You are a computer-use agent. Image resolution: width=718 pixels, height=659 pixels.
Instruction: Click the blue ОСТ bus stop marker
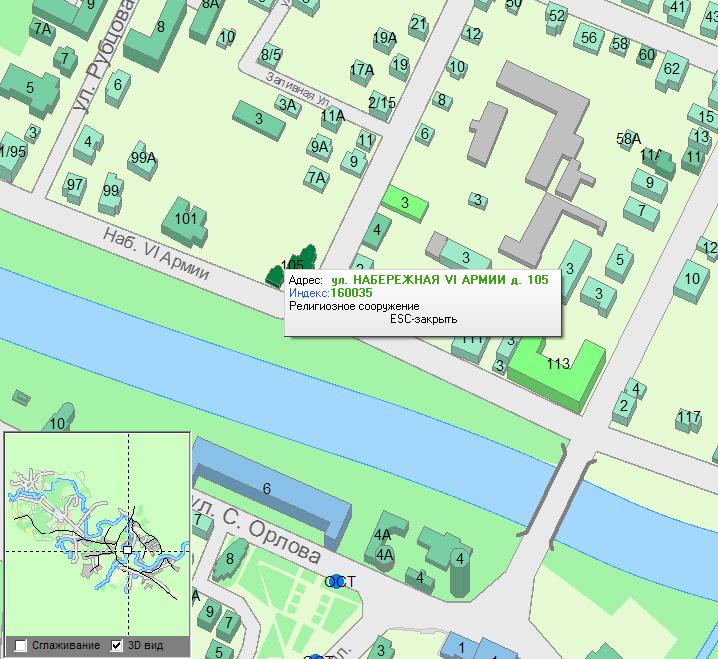pos(336,581)
